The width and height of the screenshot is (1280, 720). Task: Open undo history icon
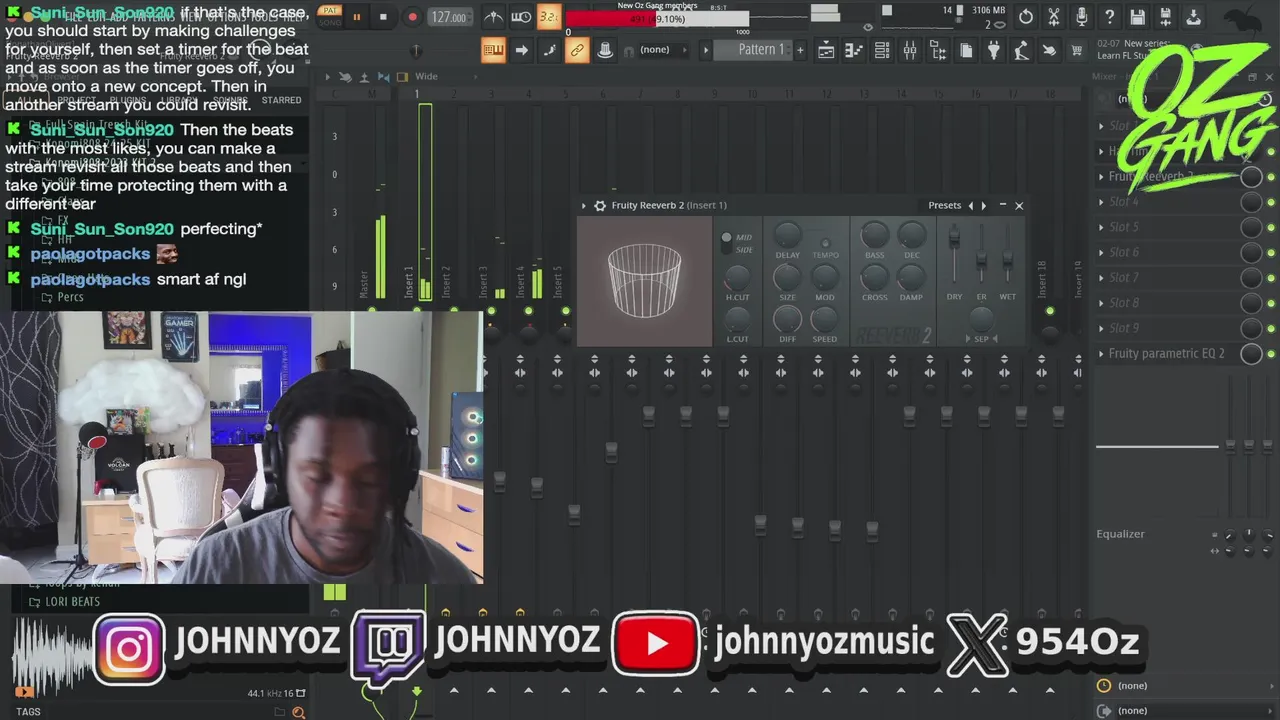tap(1026, 17)
